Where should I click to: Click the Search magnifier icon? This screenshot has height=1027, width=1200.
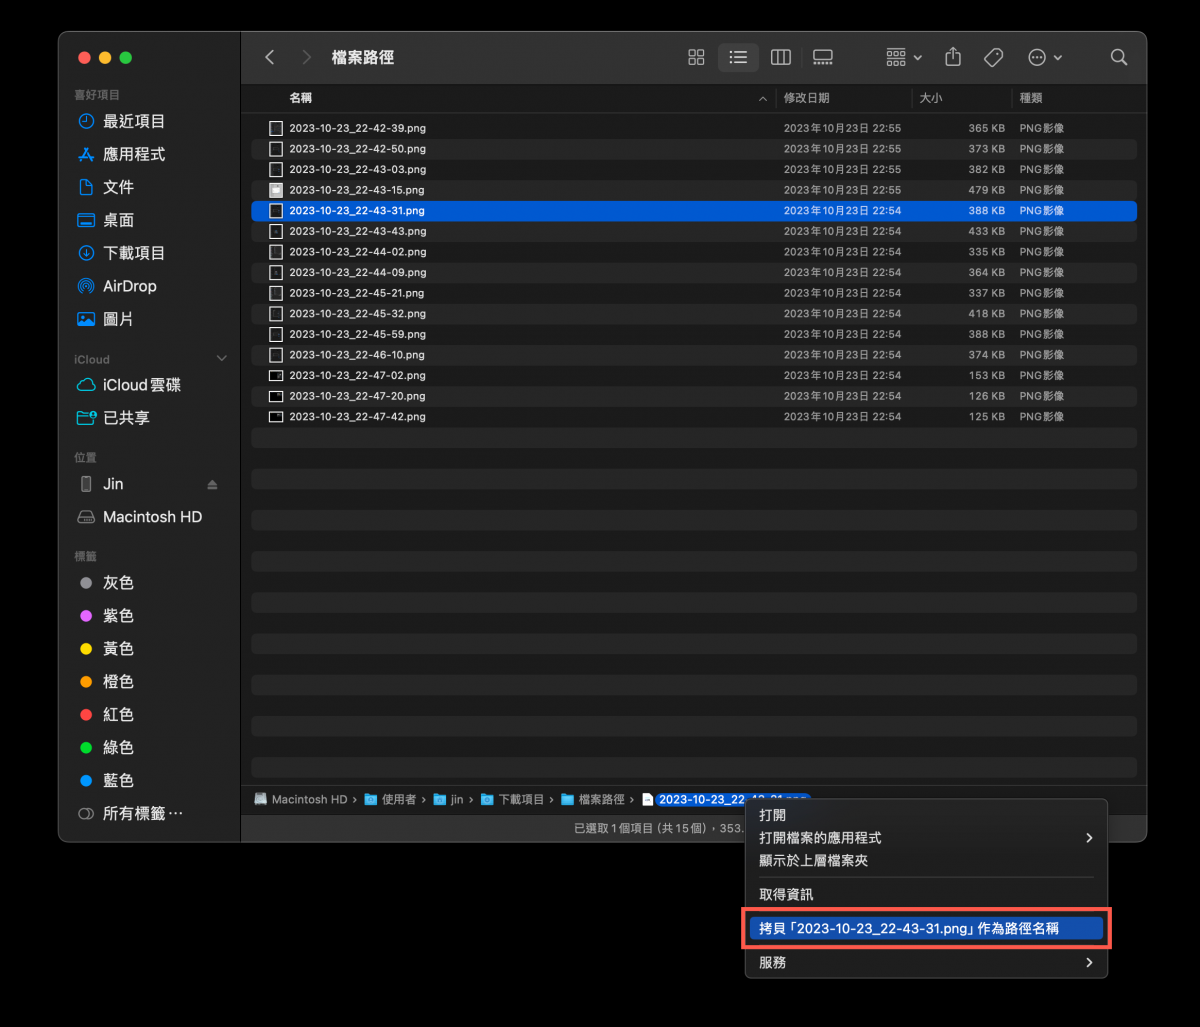tap(1119, 57)
